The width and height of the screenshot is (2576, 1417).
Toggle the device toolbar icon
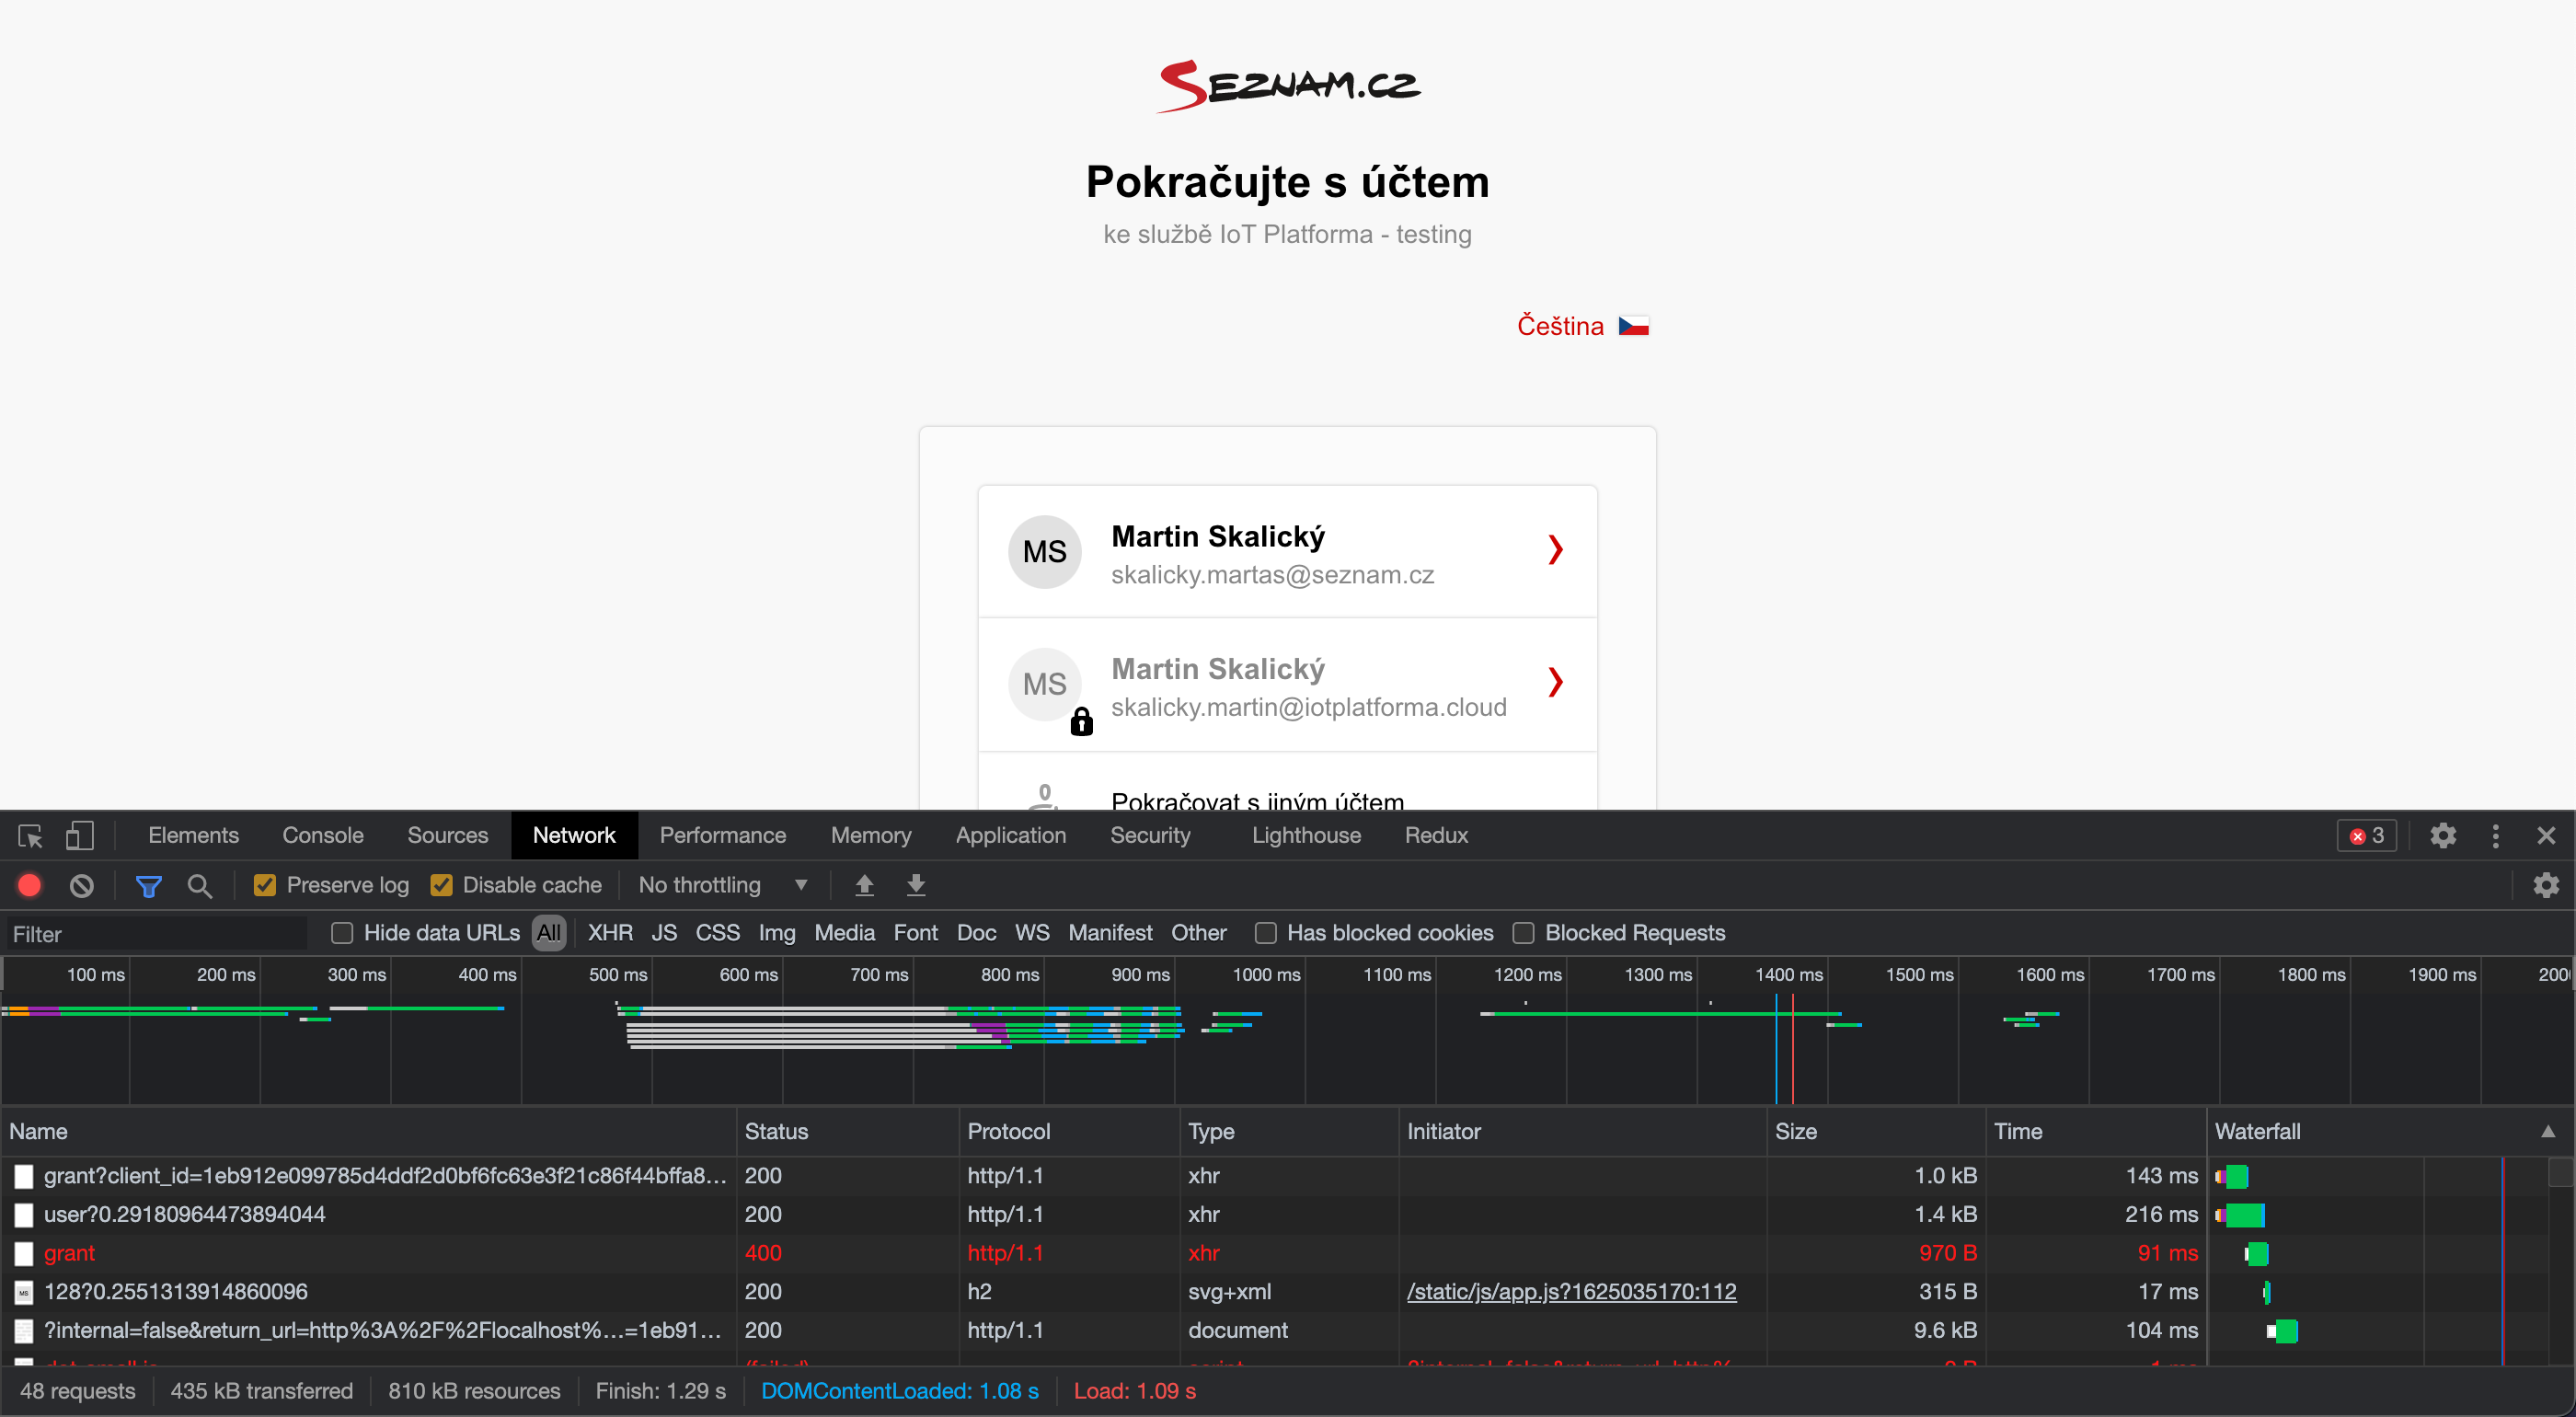pos(79,836)
